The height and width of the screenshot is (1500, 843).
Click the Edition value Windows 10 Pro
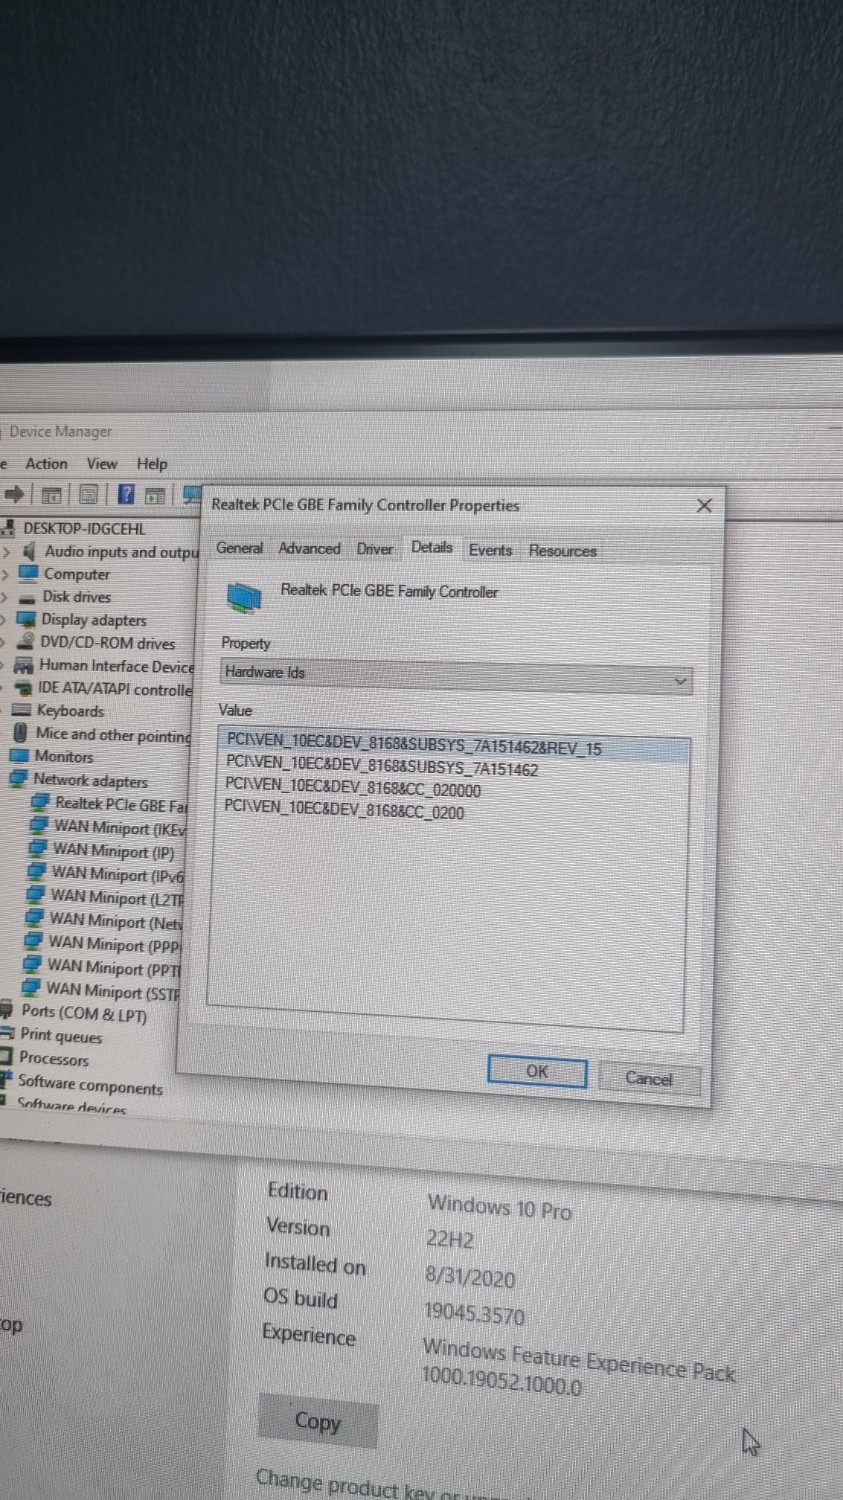pos(499,1207)
